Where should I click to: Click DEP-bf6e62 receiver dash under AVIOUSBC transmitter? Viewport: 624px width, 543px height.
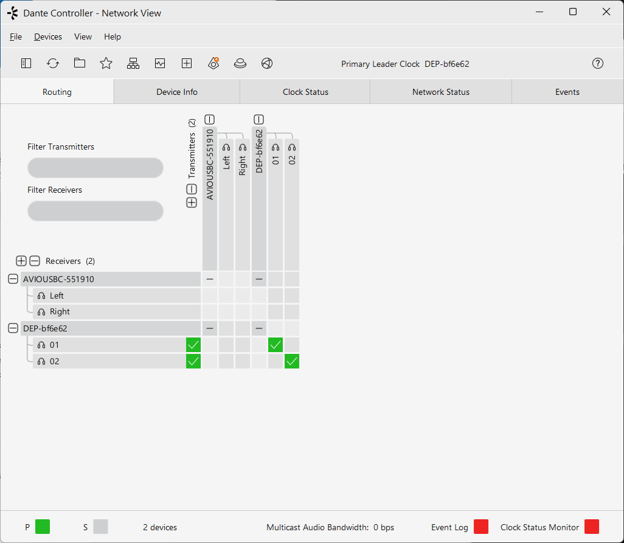210,328
